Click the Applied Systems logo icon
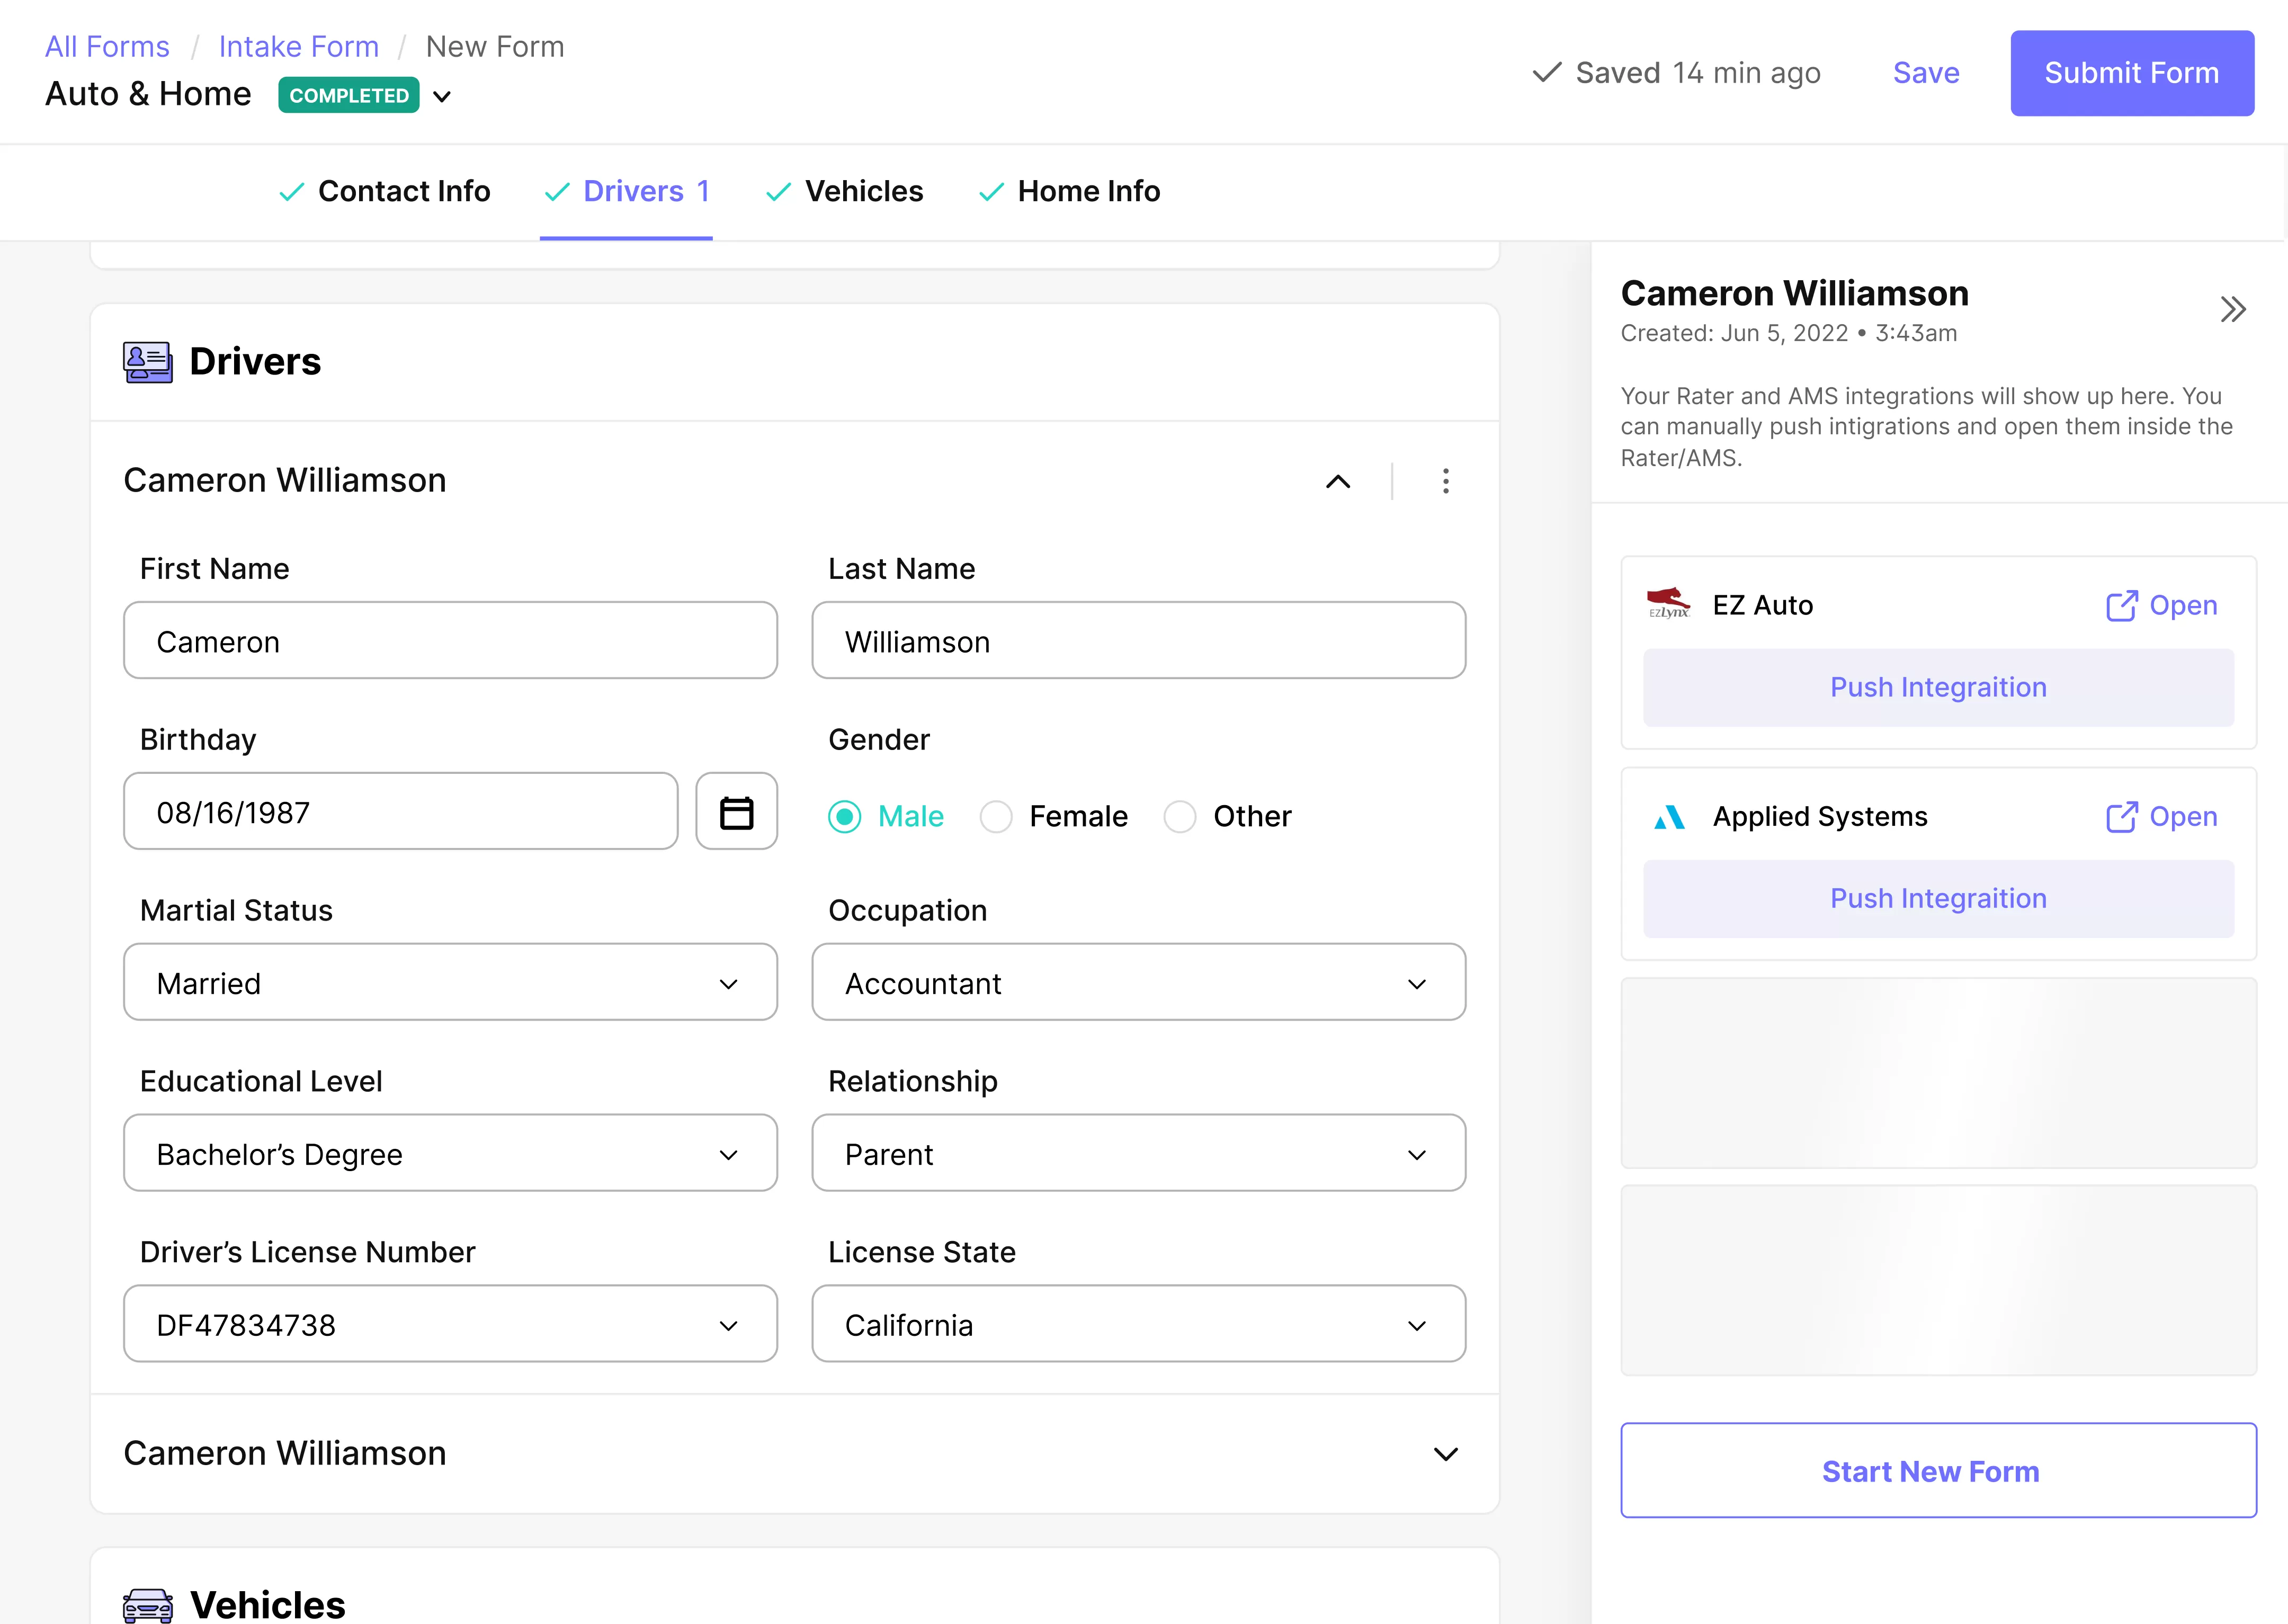The height and width of the screenshot is (1624, 2288). [1669, 817]
